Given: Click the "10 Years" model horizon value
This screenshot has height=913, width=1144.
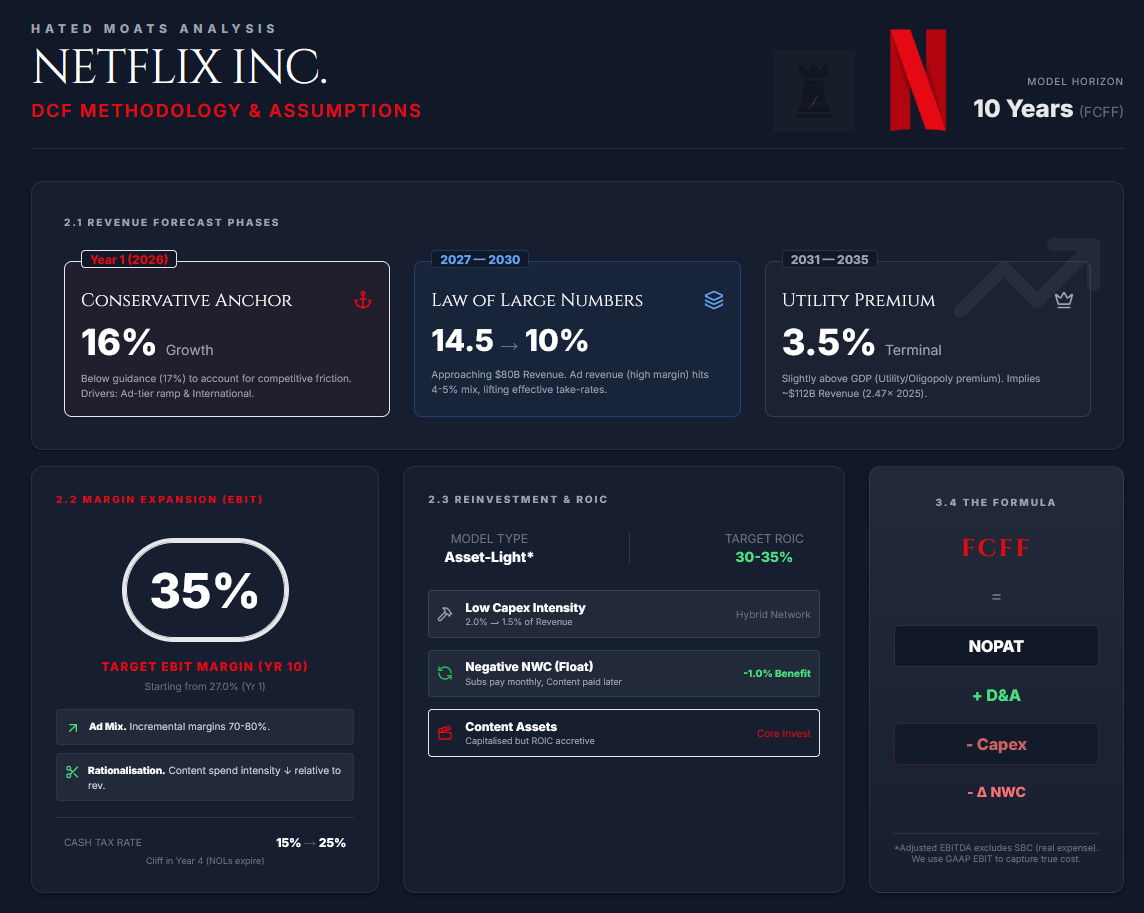Looking at the screenshot, I should [x=1023, y=109].
